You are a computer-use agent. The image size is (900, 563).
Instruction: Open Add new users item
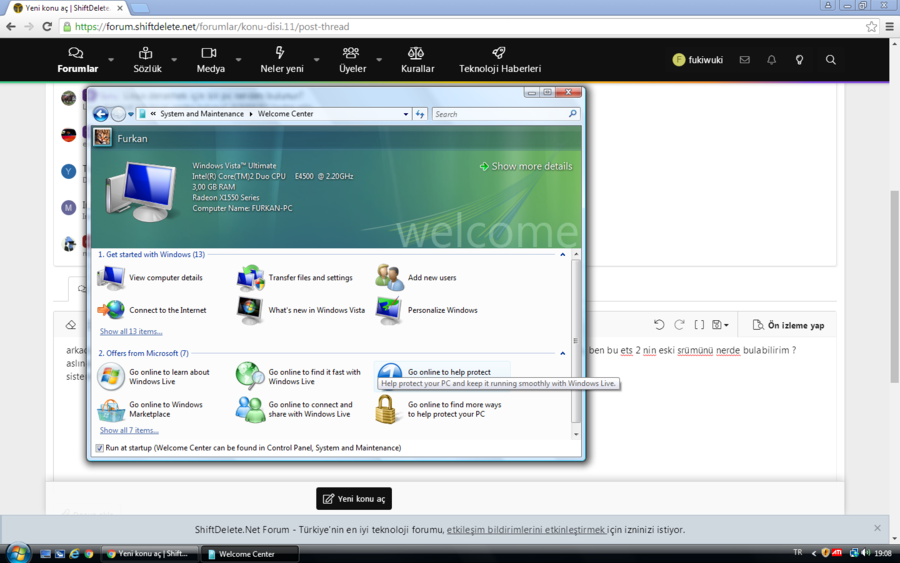click(417, 278)
